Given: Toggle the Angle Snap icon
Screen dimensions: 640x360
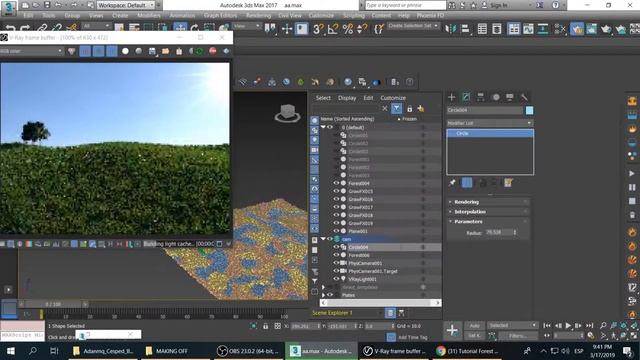Looking at the screenshot, I should [333, 29].
